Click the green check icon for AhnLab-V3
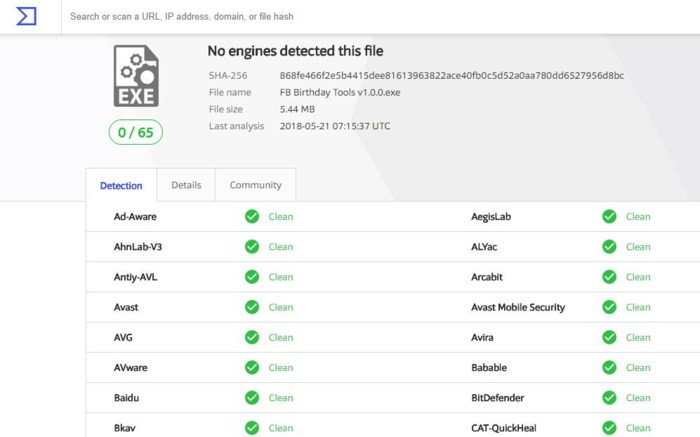The height and width of the screenshot is (437, 700). pyautogui.click(x=252, y=246)
